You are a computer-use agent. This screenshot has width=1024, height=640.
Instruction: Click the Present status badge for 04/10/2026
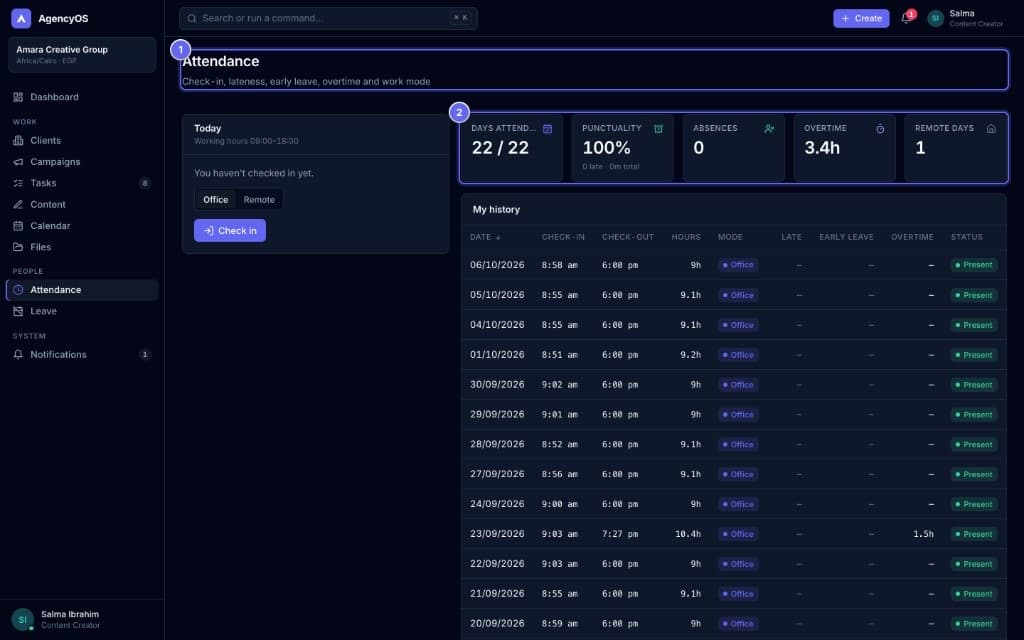click(974, 325)
